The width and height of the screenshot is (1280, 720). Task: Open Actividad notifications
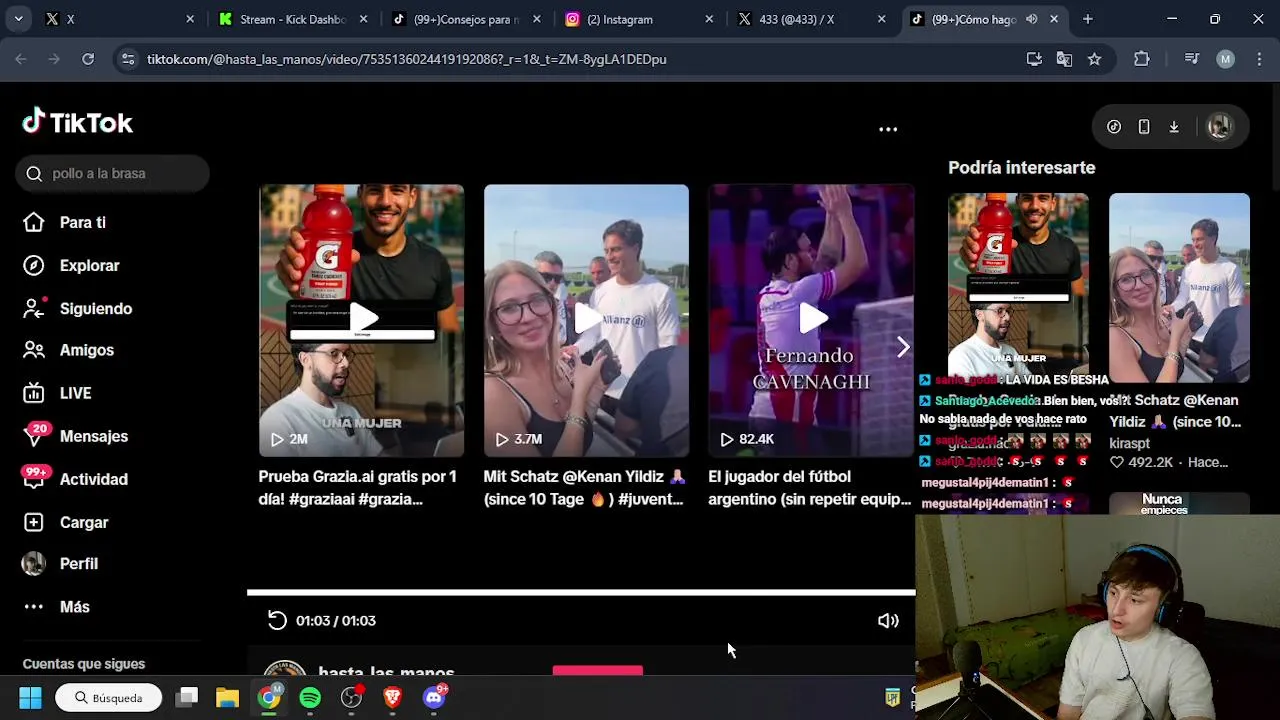click(x=75, y=479)
